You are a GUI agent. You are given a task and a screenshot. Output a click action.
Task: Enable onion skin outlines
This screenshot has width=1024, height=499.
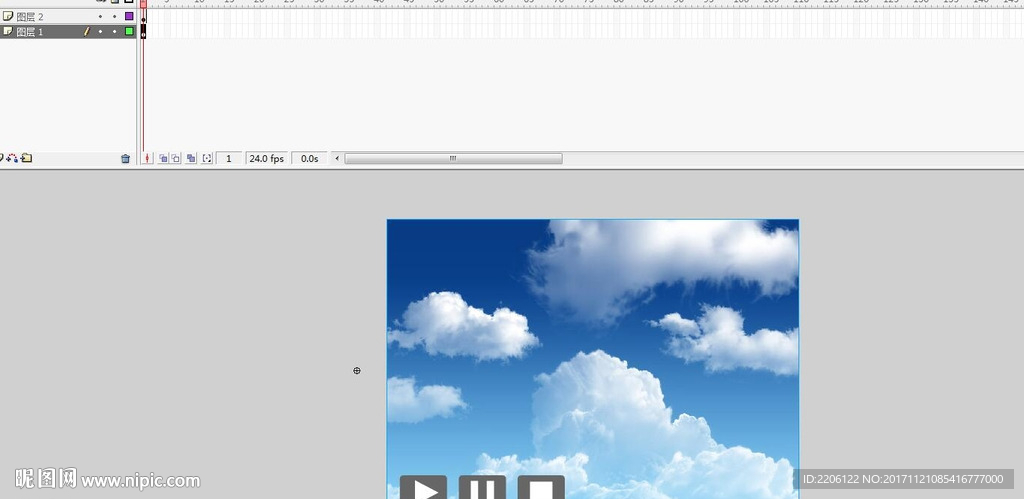pos(176,158)
